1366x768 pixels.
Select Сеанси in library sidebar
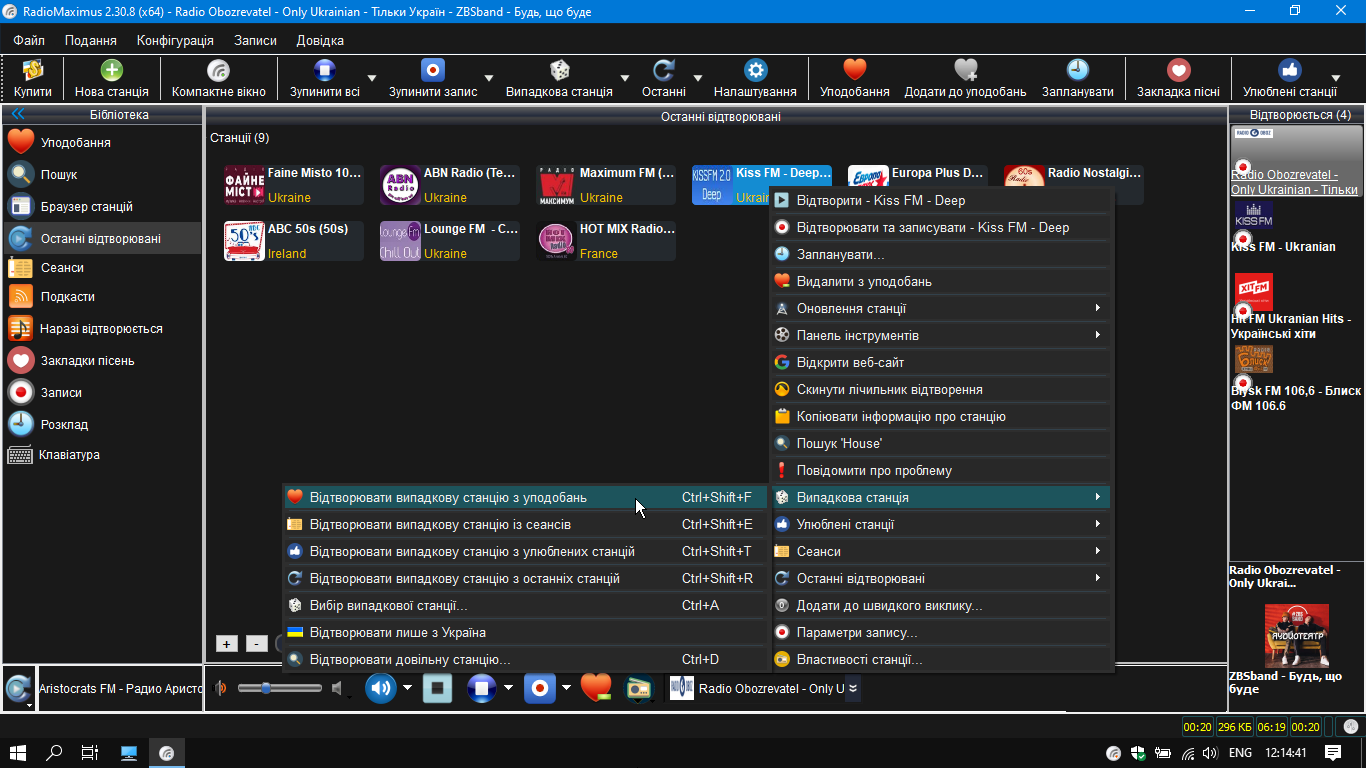(x=101, y=268)
